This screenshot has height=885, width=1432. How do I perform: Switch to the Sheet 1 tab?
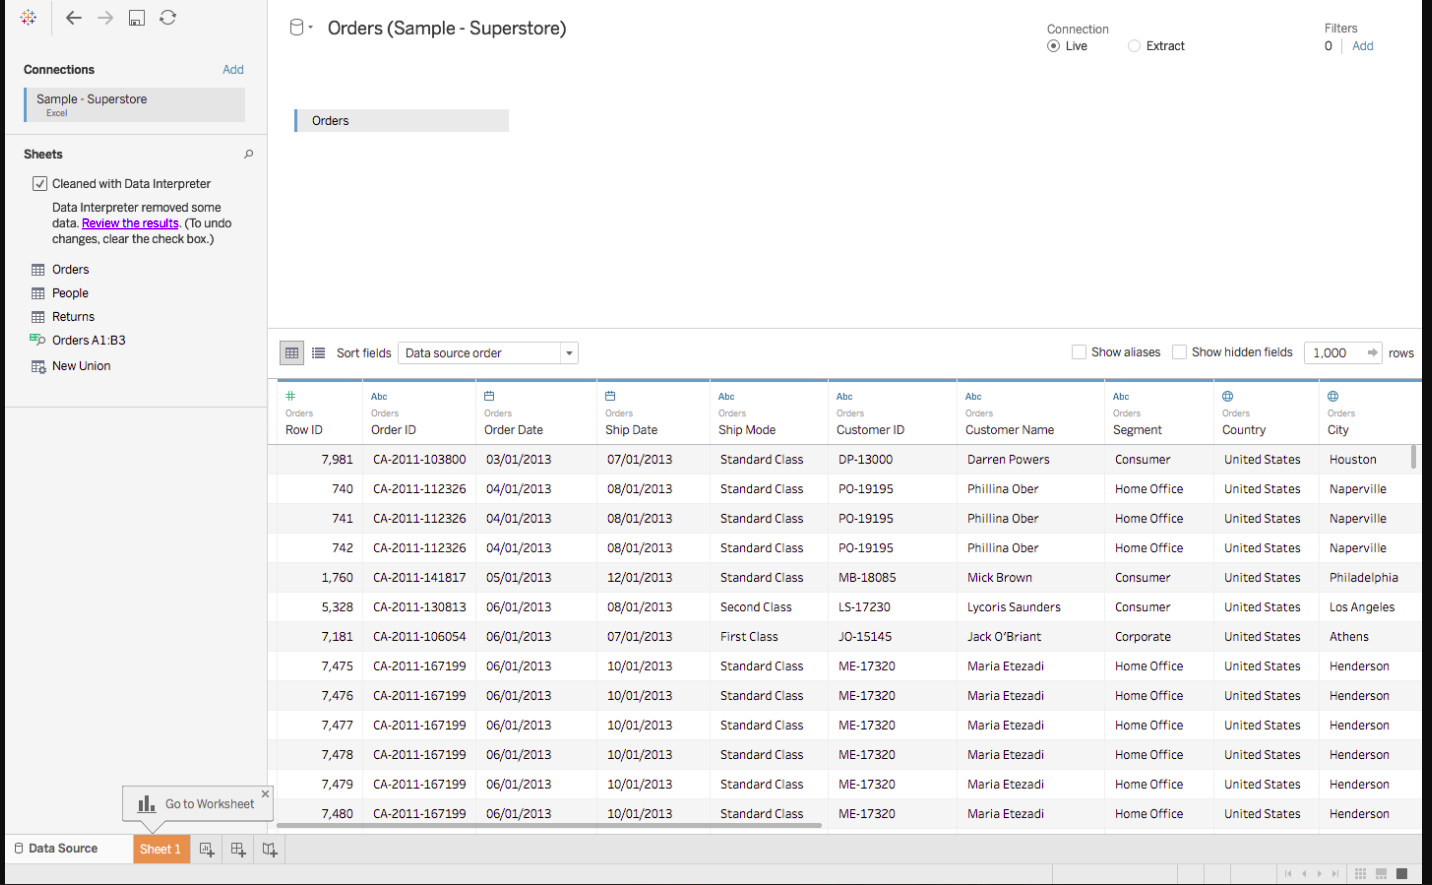click(x=160, y=849)
